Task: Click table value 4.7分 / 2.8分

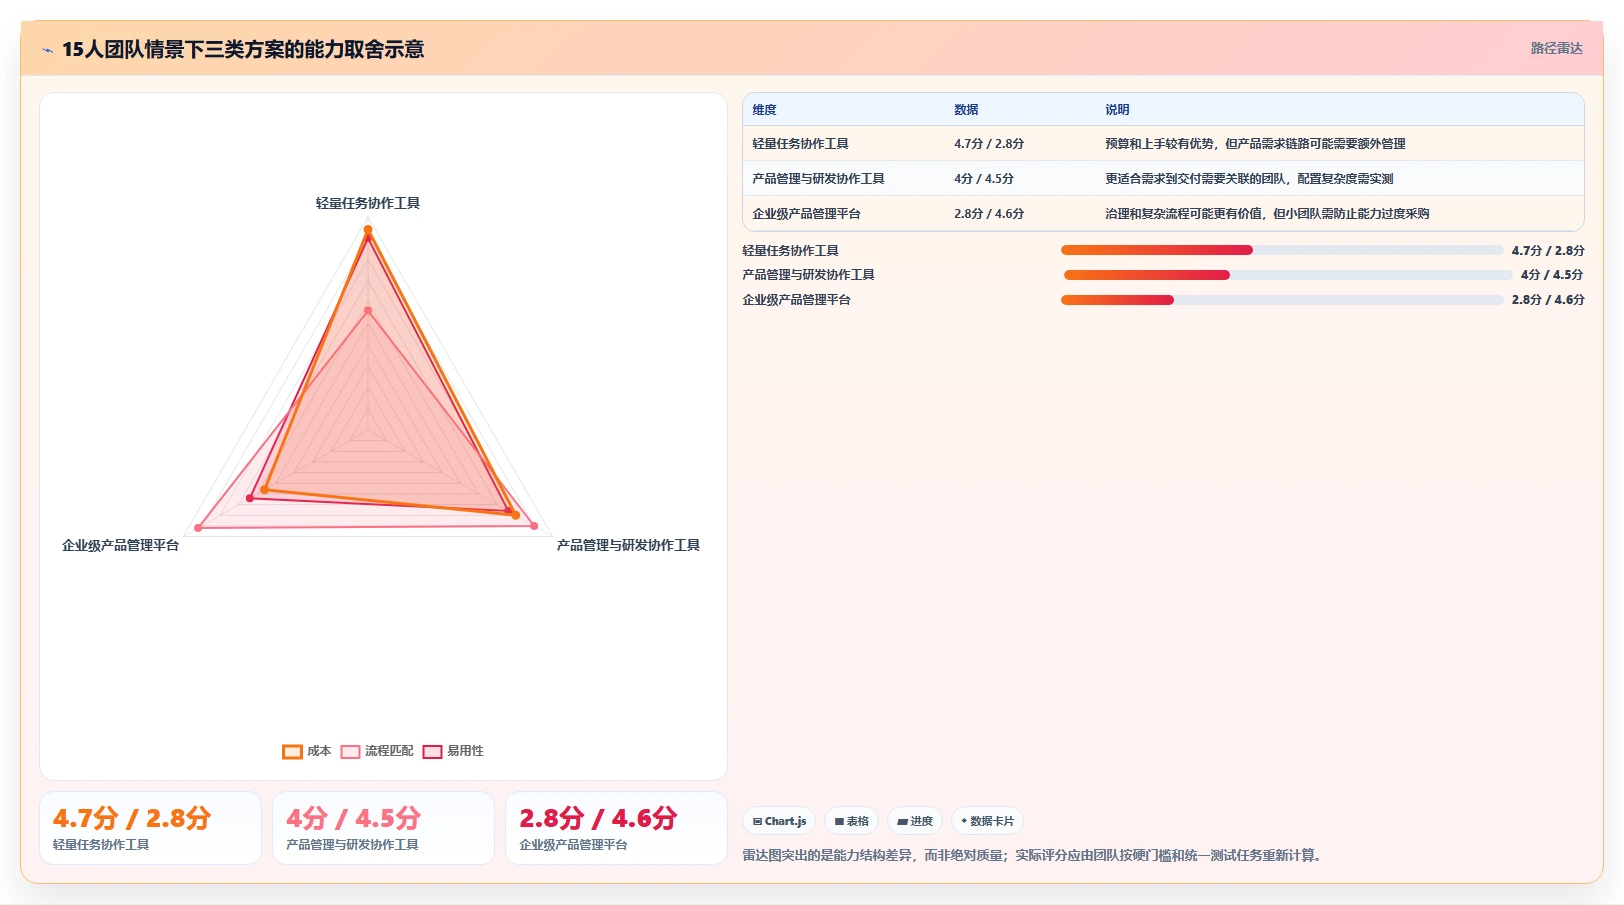Action: [x=989, y=144]
